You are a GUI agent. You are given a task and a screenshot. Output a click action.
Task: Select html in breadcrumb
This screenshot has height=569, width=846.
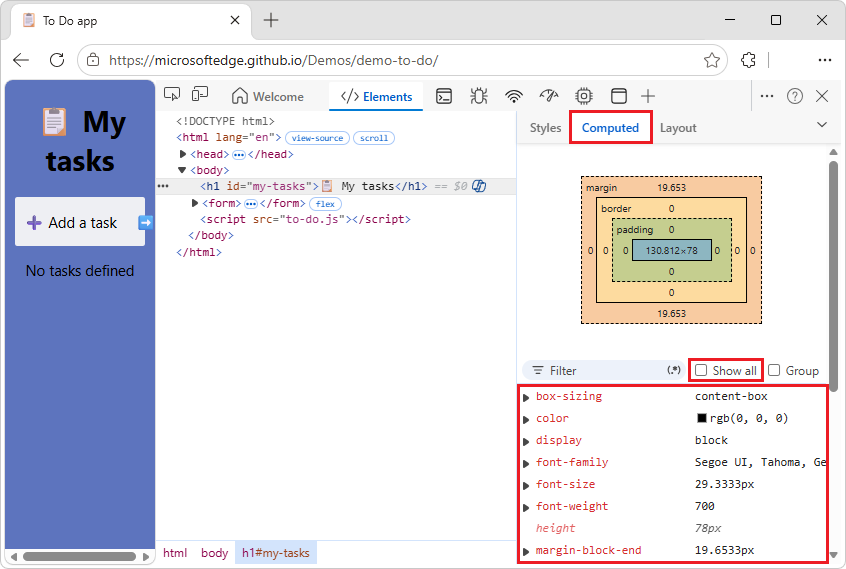[x=175, y=553]
